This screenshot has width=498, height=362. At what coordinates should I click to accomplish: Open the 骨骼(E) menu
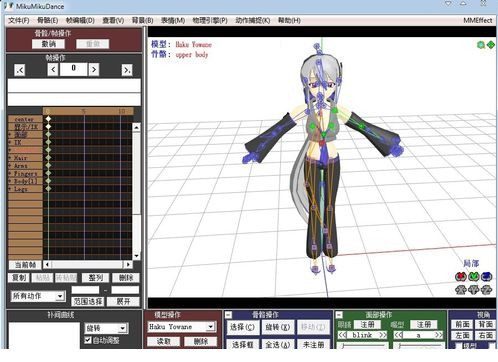[48, 21]
